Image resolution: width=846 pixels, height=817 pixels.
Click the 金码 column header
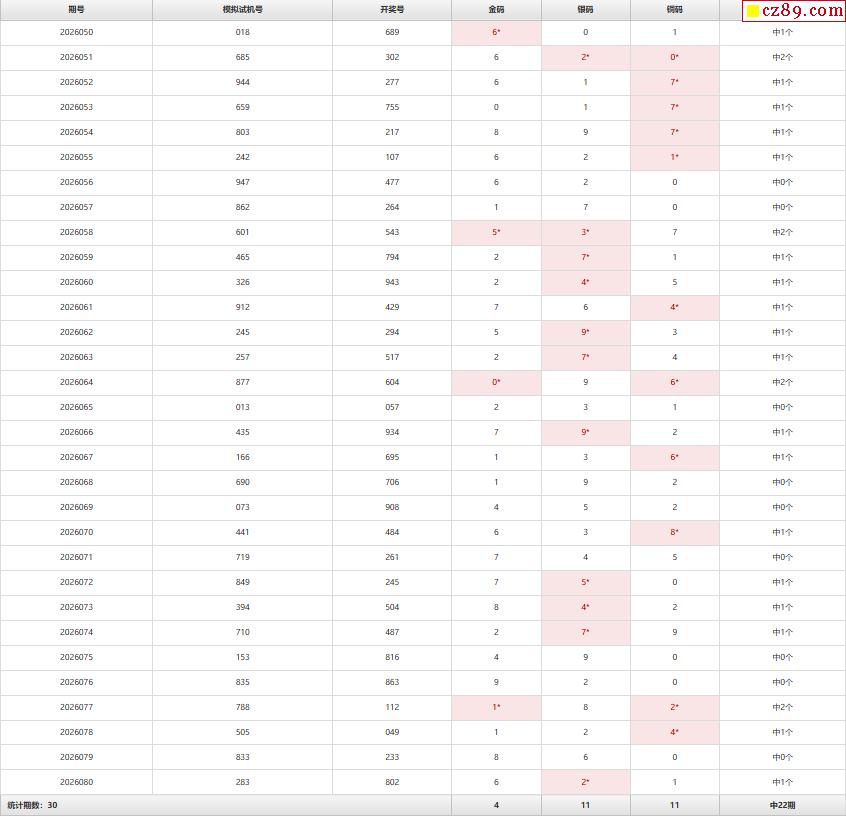tap(496, 9)
